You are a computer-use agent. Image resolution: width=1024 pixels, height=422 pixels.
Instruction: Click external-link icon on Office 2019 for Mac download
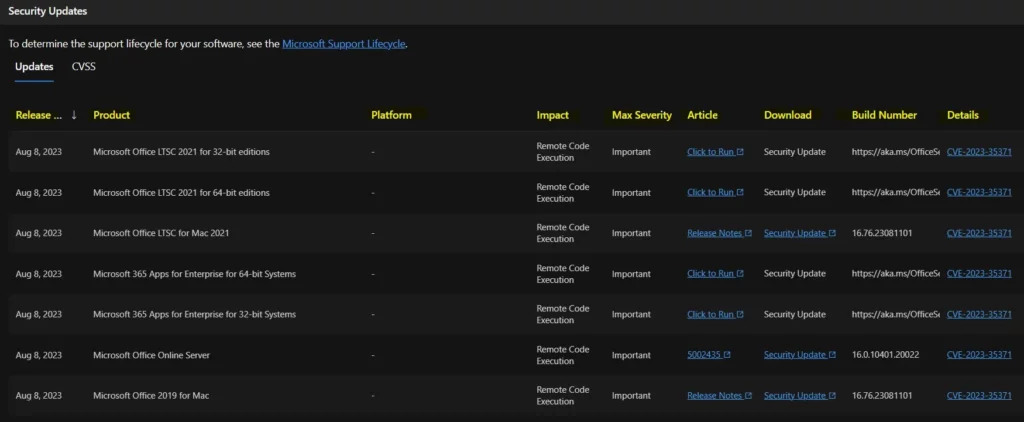[x=832, y=395]
